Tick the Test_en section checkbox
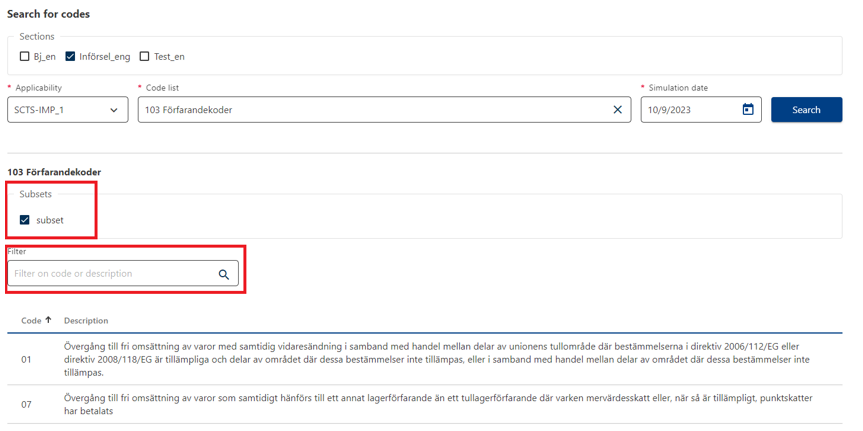Image resolution: width=863 pixels, height=431 pixels. pyautogui.click(x=144, y=57)
